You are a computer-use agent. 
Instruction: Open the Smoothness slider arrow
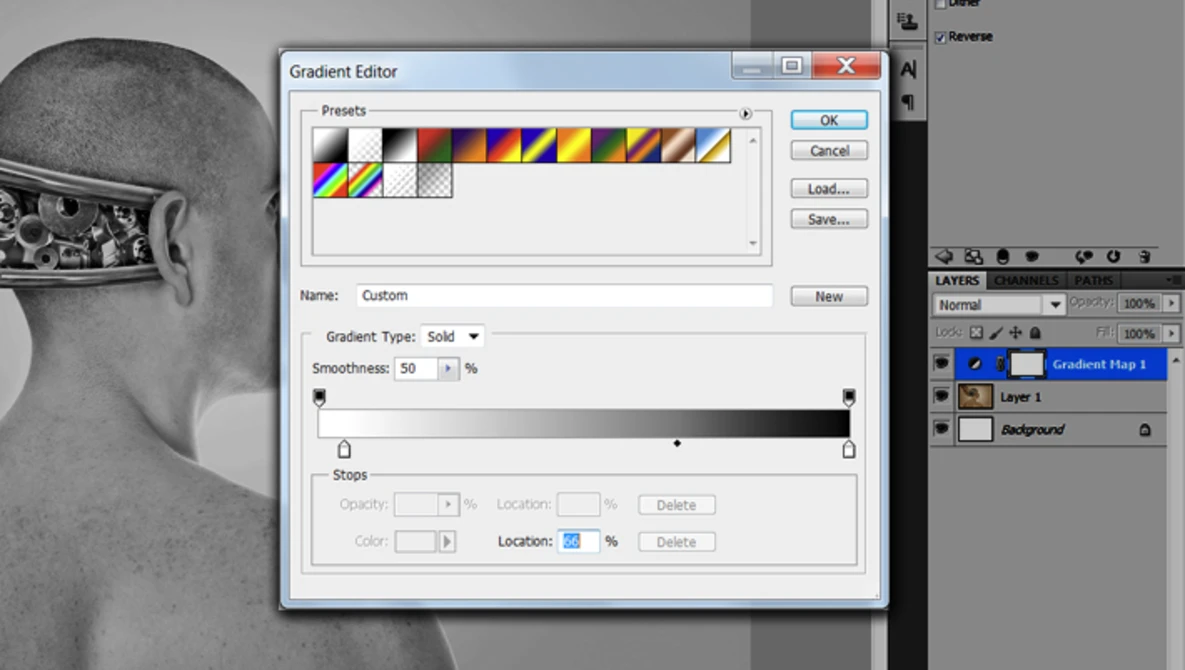point(448,369)
